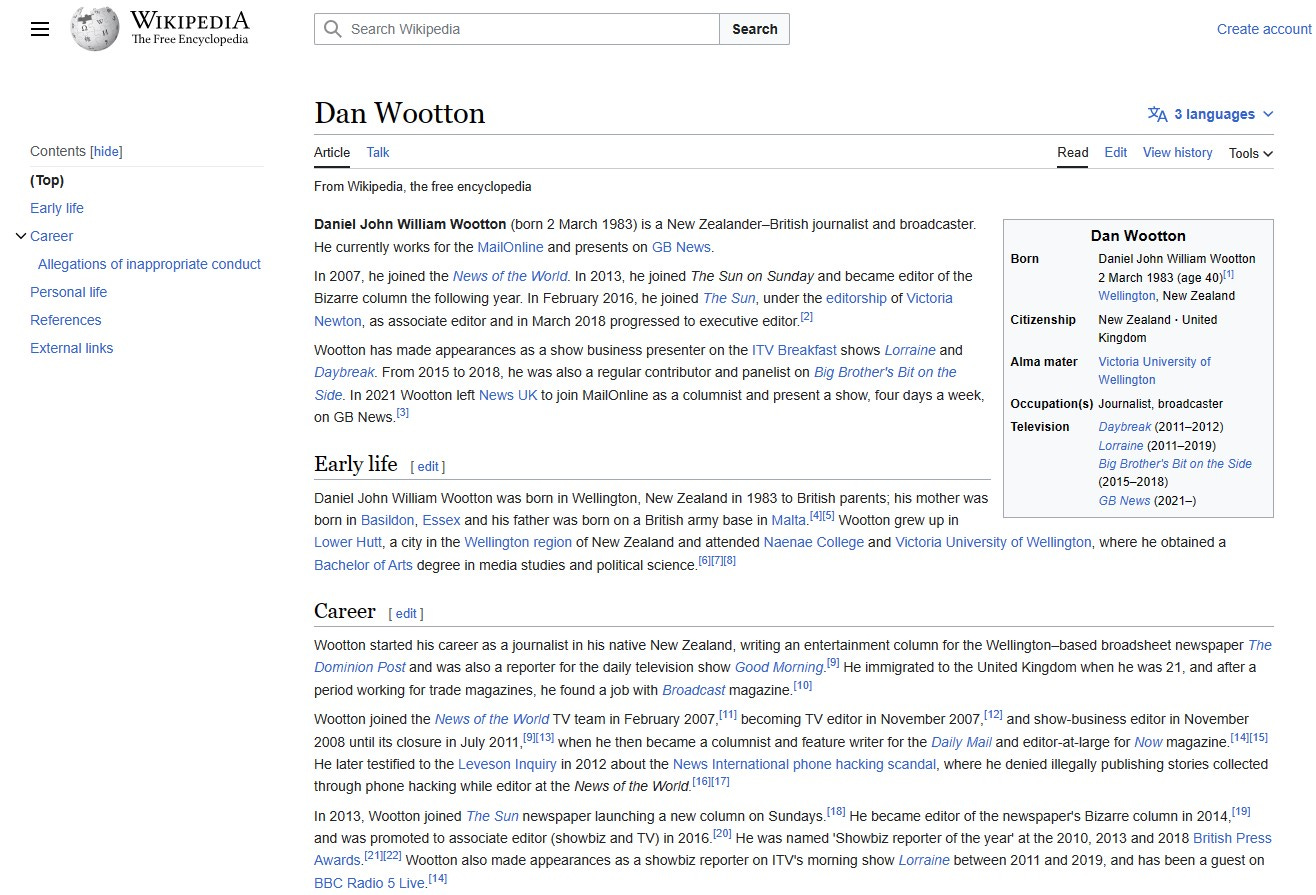Jump to (Top) in contents

pos(47,180)
